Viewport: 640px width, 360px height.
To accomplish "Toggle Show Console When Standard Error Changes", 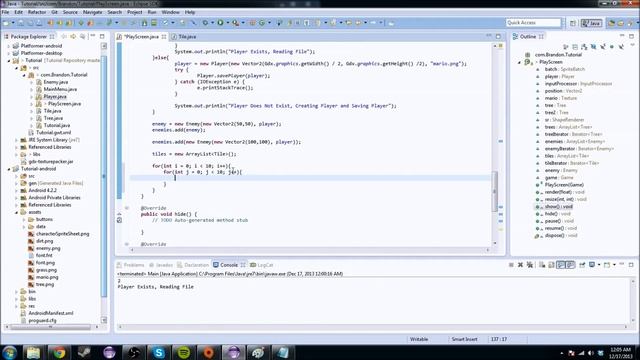I will coord(570,265).
